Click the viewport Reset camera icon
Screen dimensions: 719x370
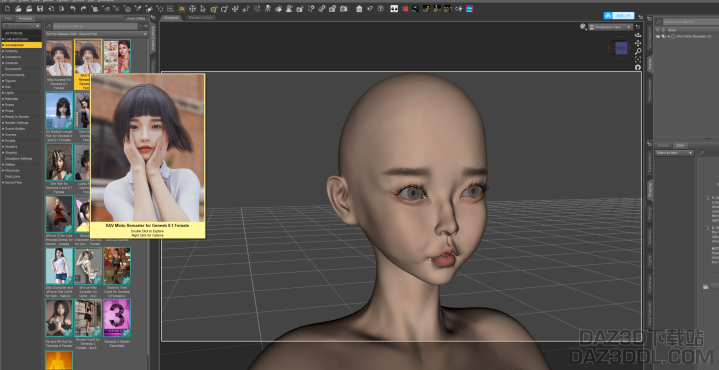tap(638, 68)
